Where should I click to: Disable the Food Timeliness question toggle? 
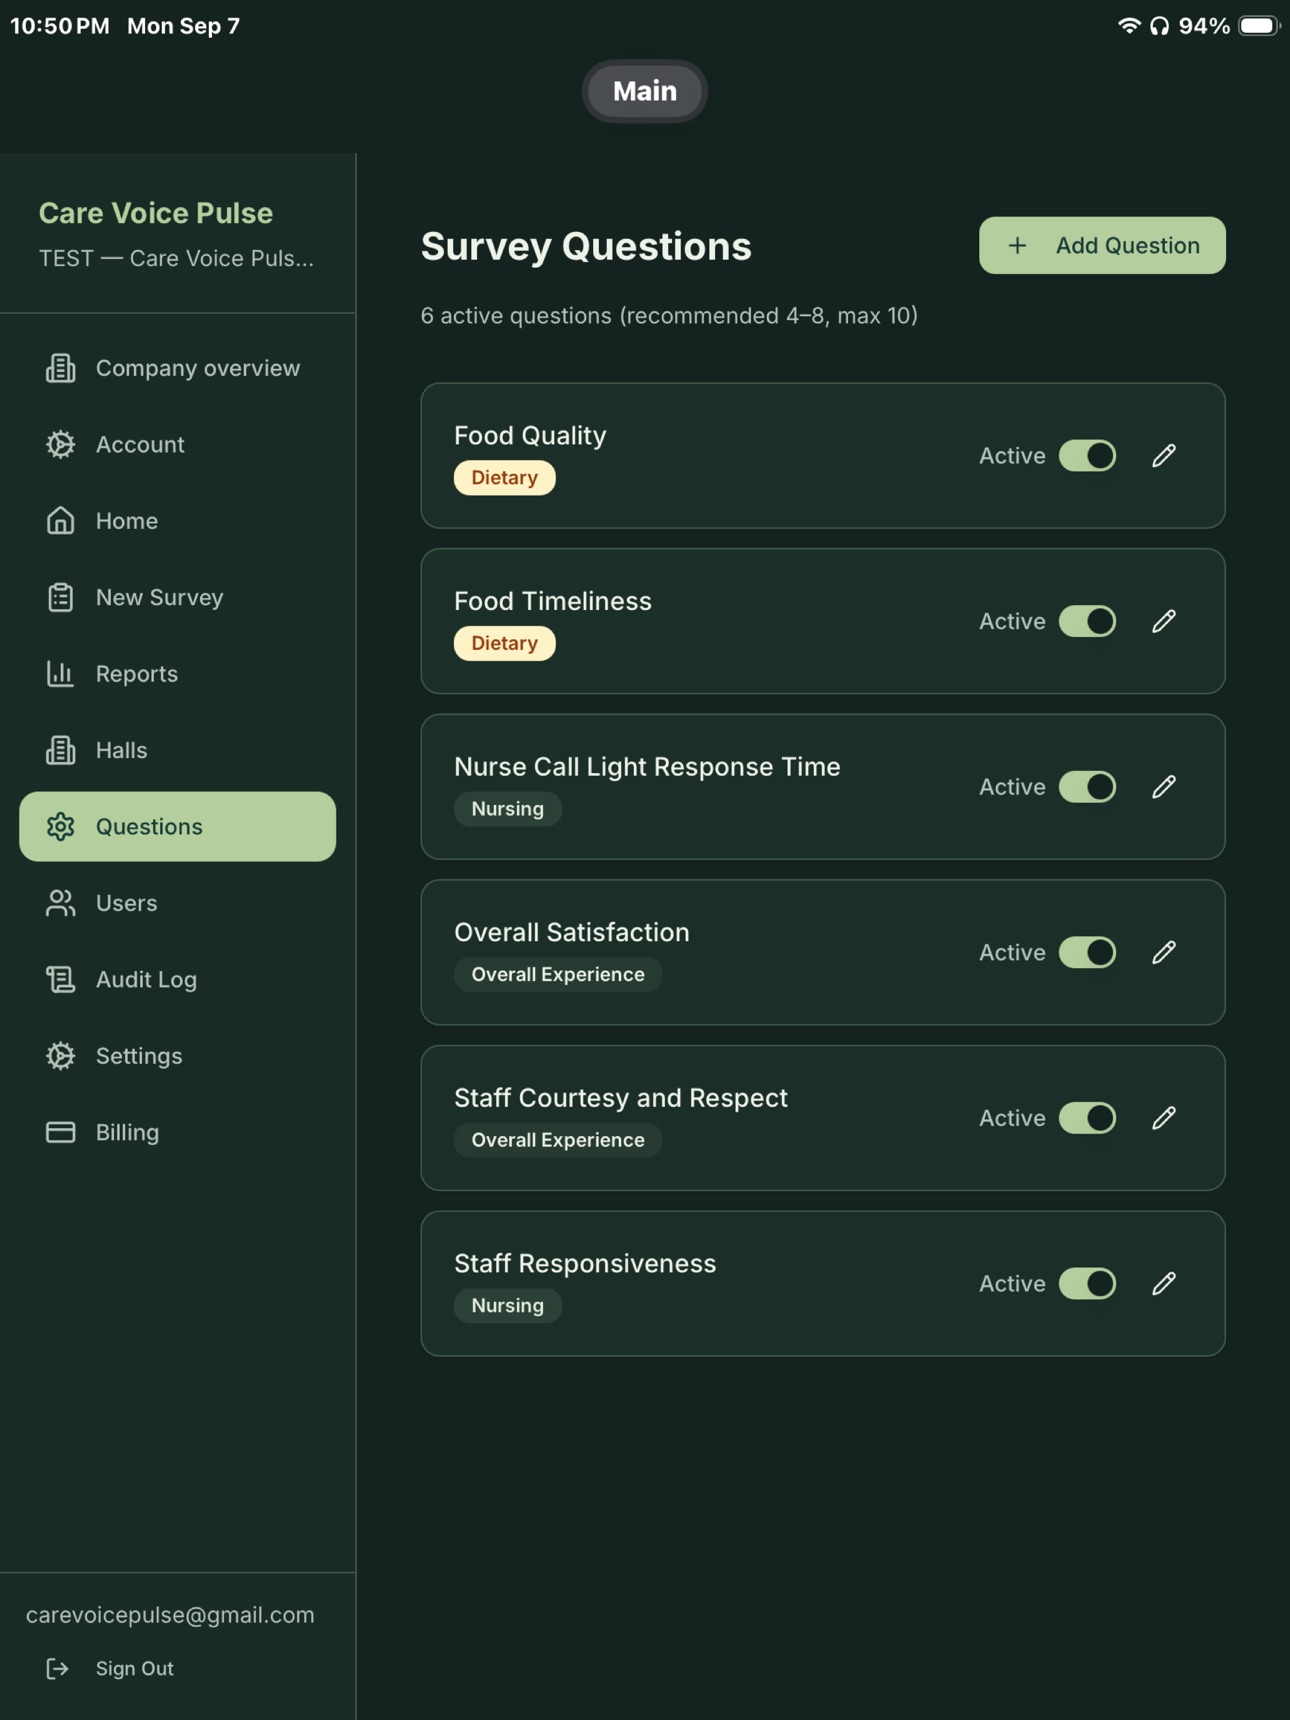1088,621
